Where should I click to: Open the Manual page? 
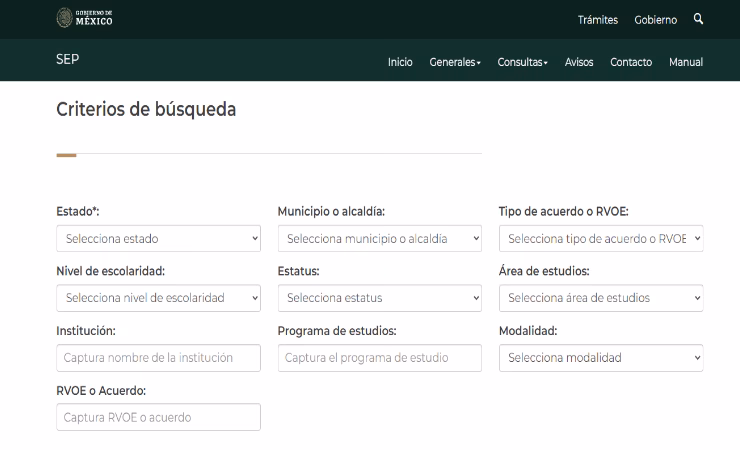tap(686, 62)
